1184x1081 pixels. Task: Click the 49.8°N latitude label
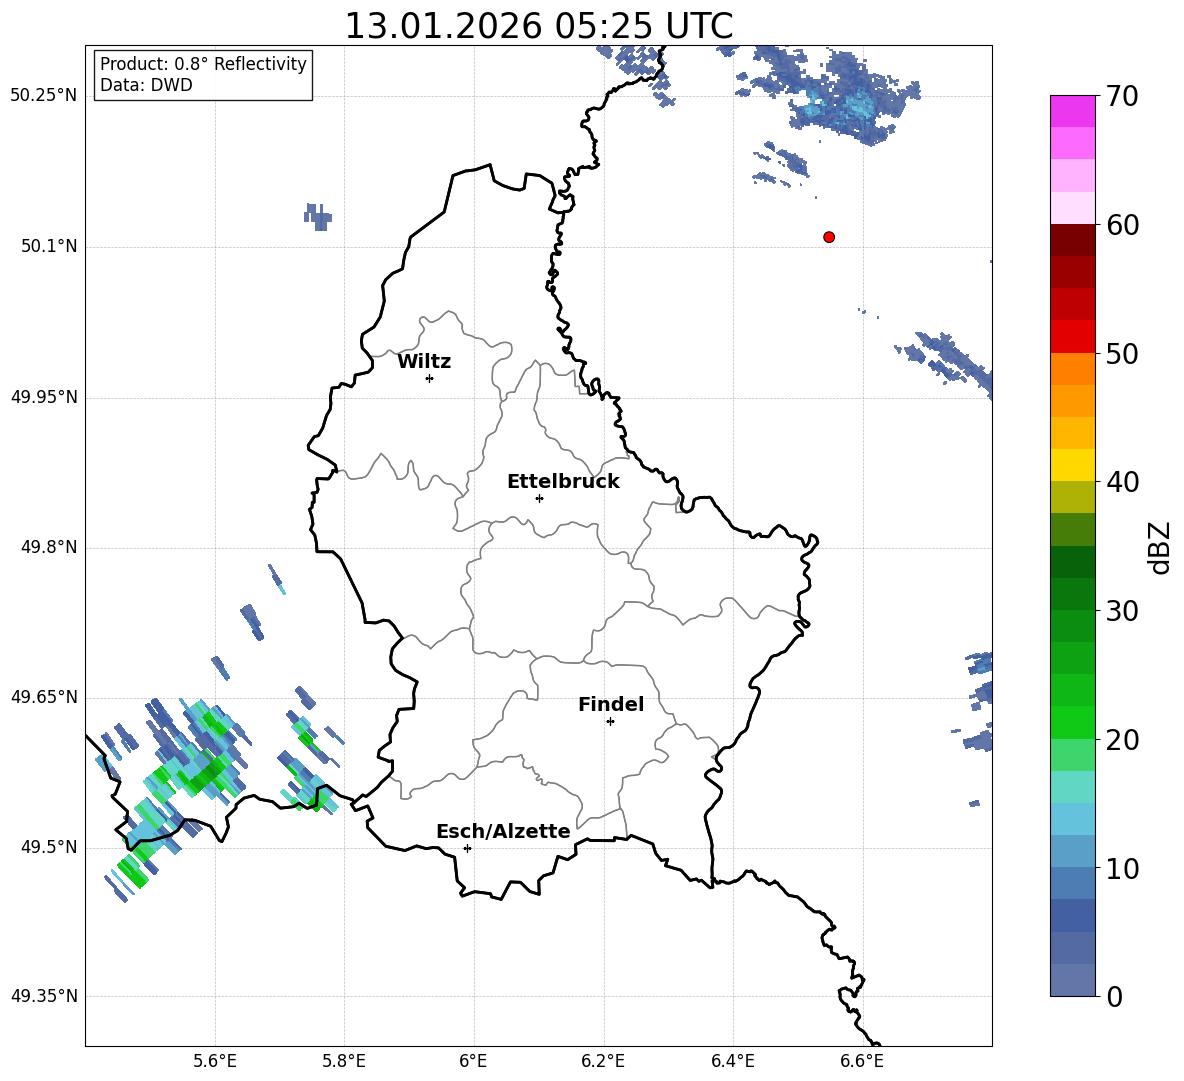click(49, 547)
